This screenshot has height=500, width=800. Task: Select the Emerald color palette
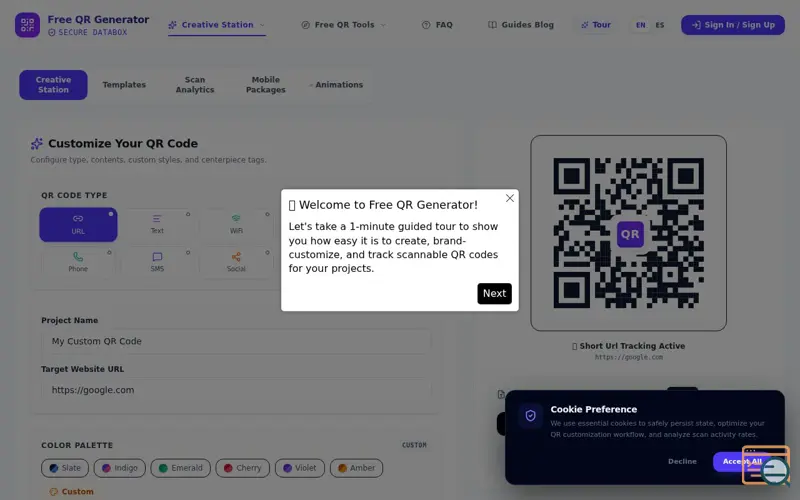(x=181, y=468)
